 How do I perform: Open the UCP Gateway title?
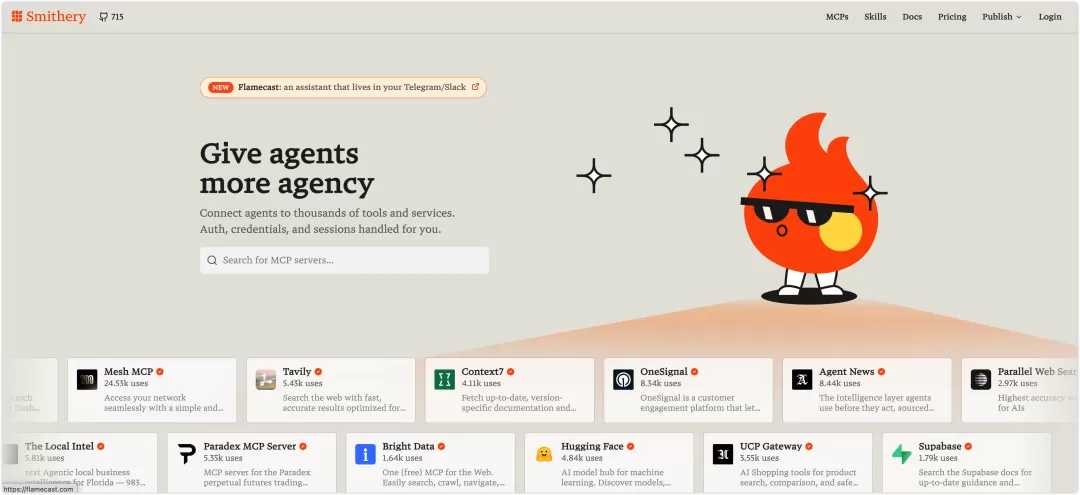(771, 447)
